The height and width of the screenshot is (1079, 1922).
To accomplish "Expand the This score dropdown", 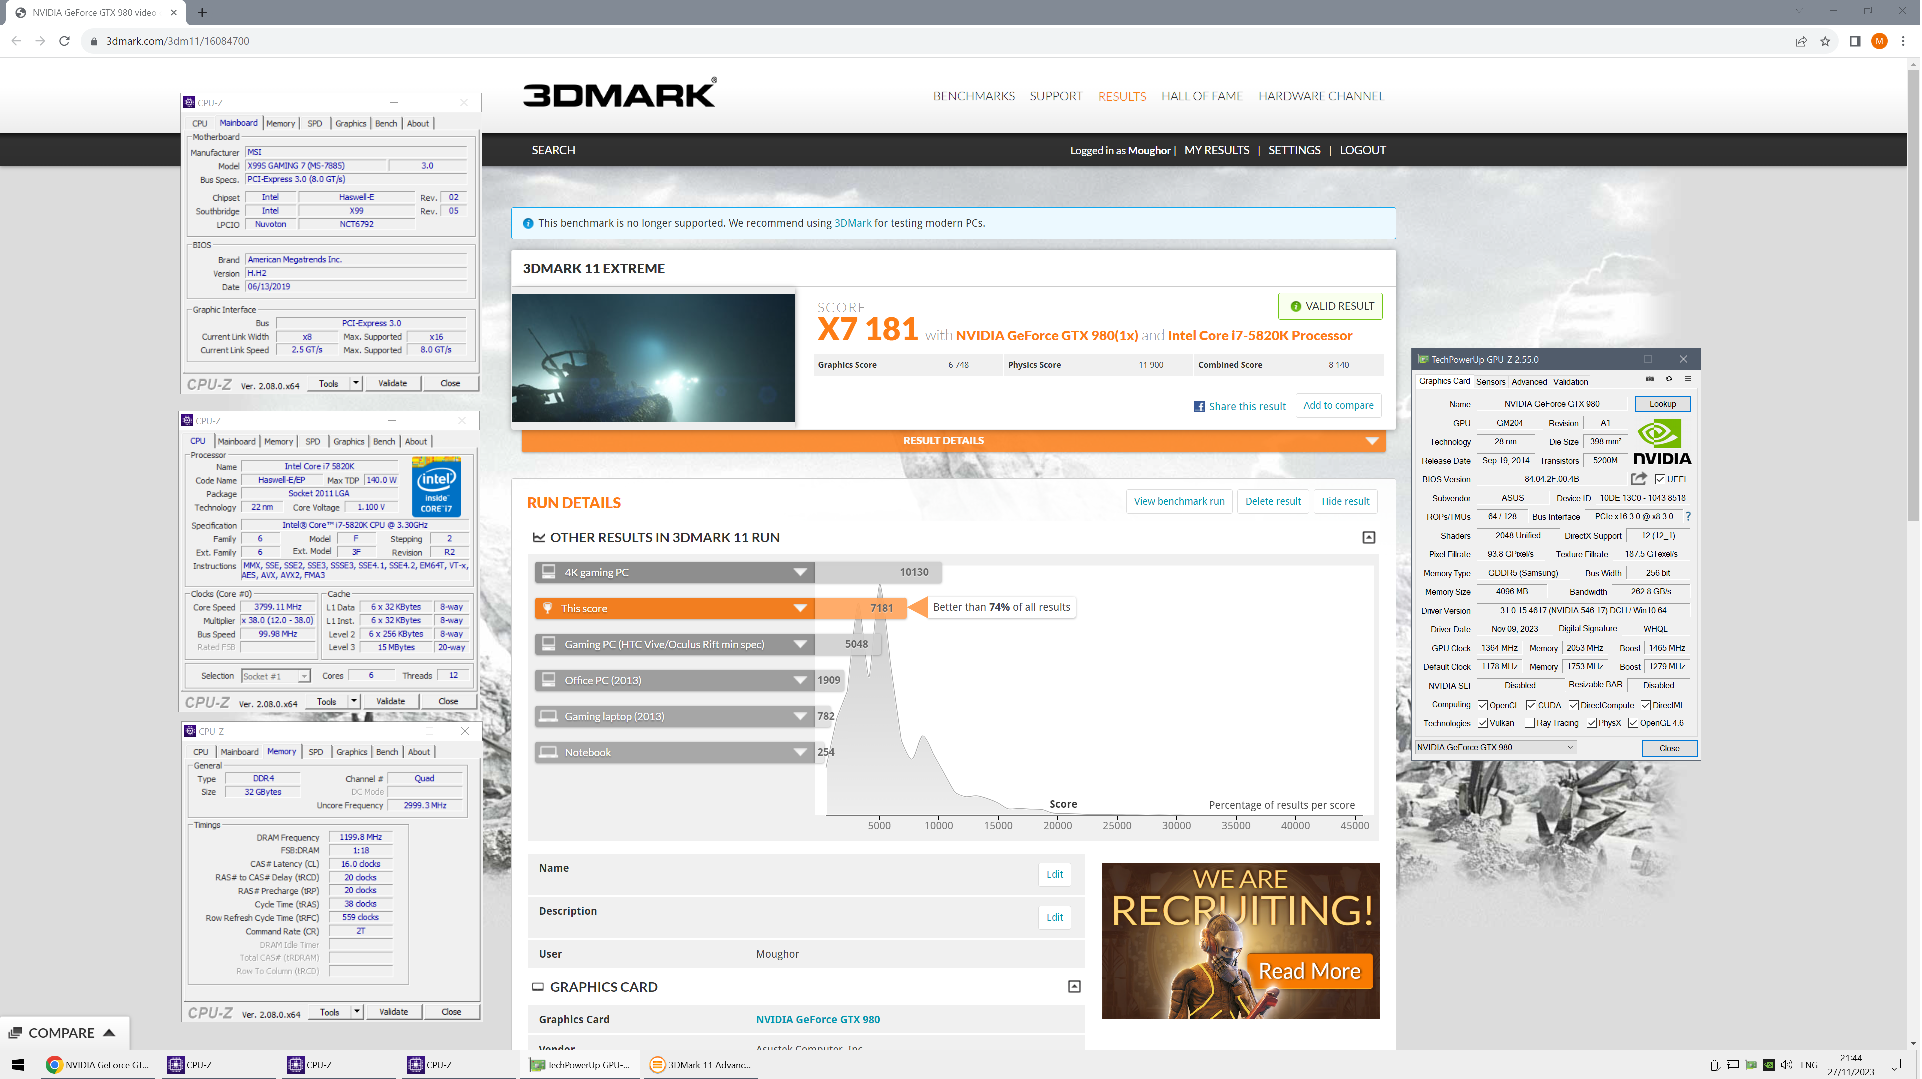I will (x=800, y=609).
